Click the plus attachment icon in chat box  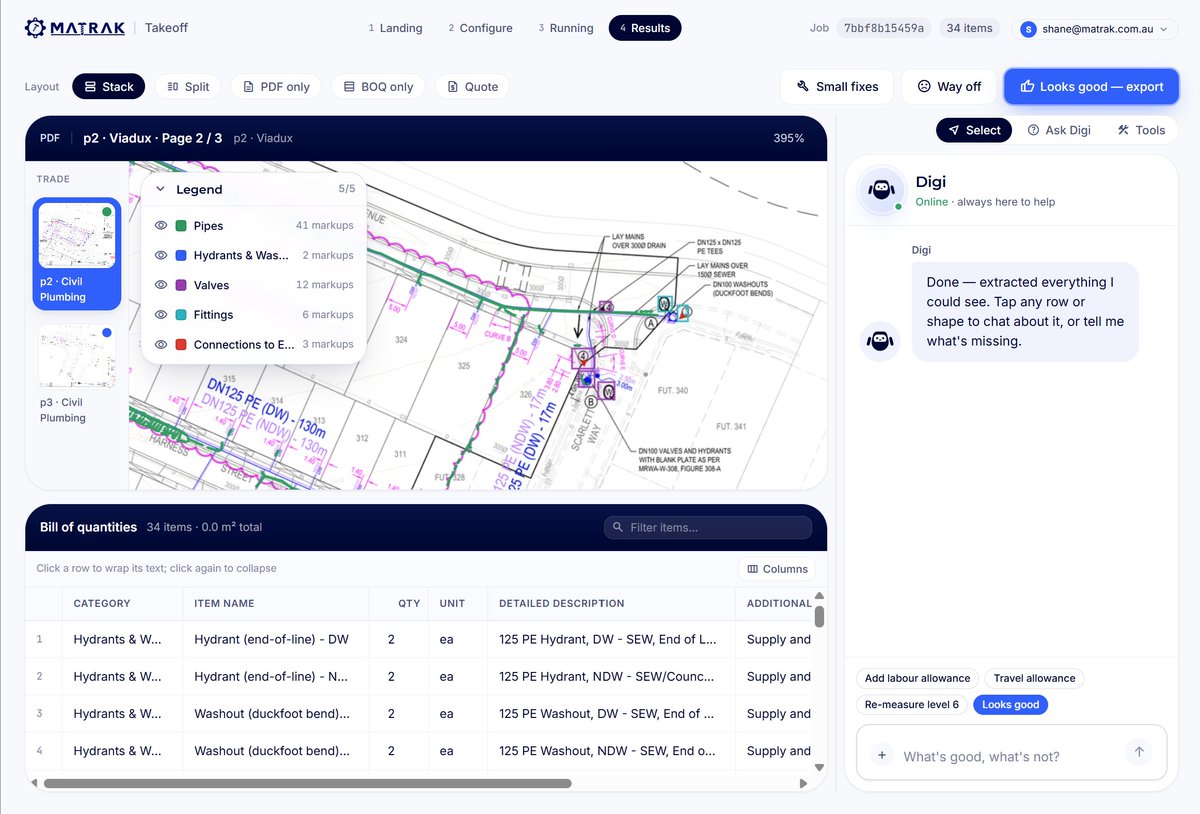tap(882, 756)
